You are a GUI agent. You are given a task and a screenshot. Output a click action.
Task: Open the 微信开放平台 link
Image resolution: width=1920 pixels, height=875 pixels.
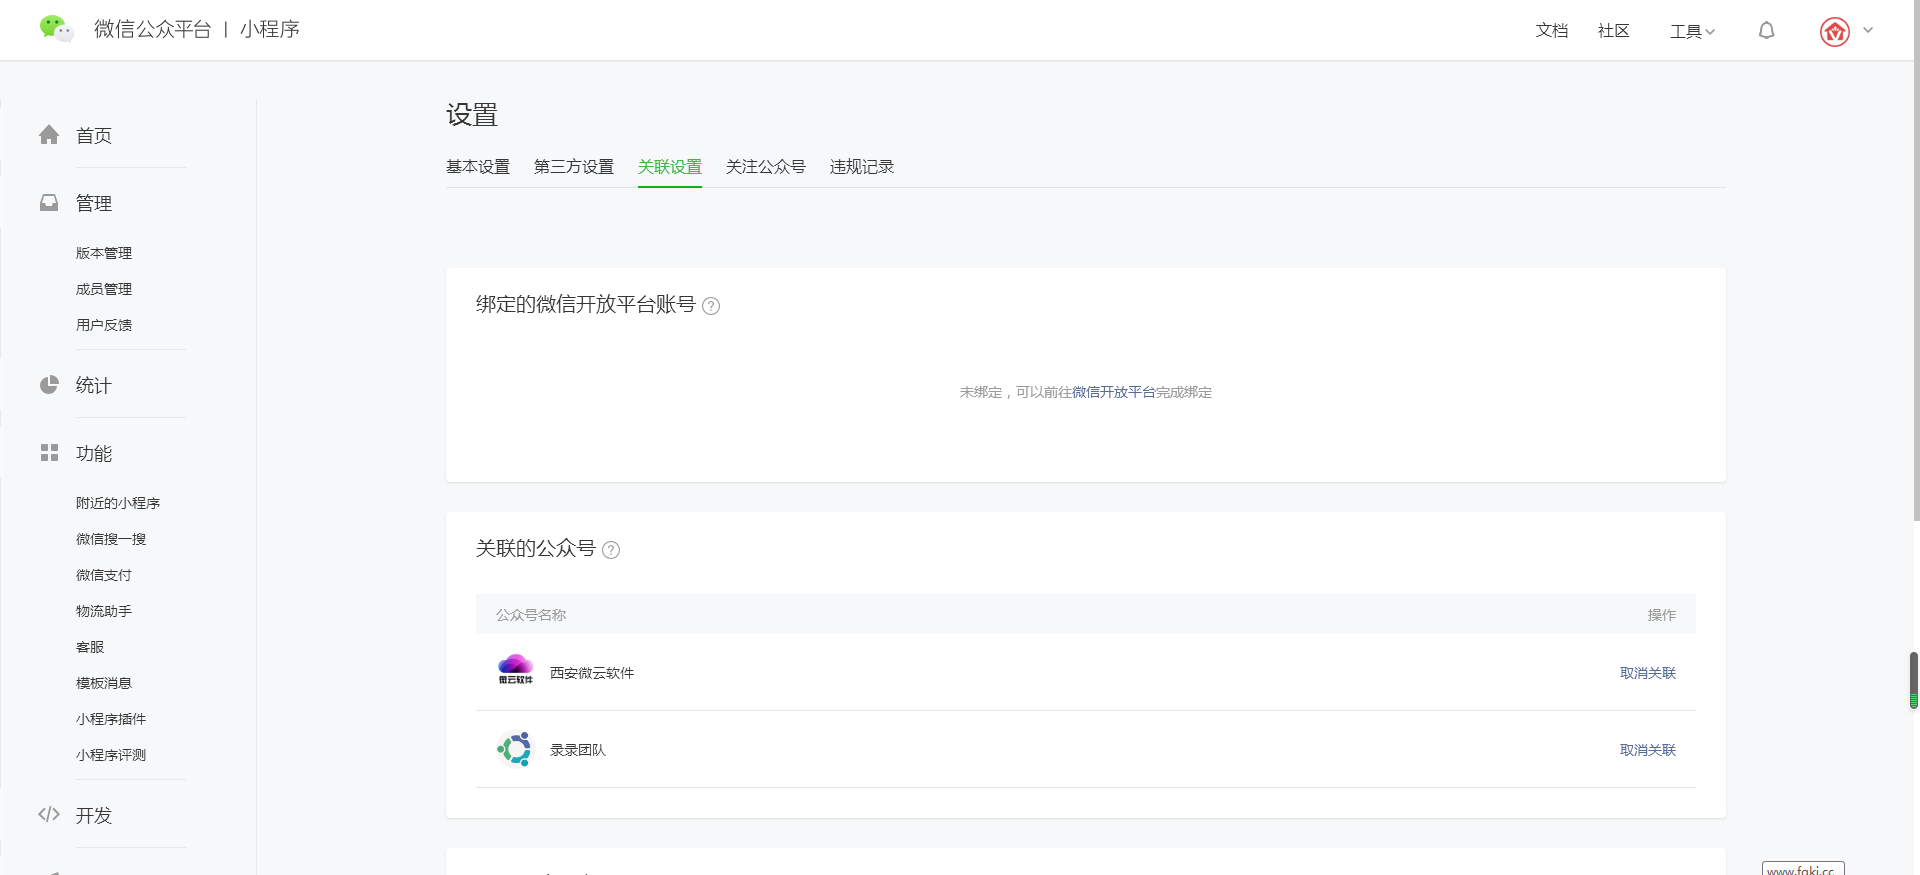[x=1113, y=392]
